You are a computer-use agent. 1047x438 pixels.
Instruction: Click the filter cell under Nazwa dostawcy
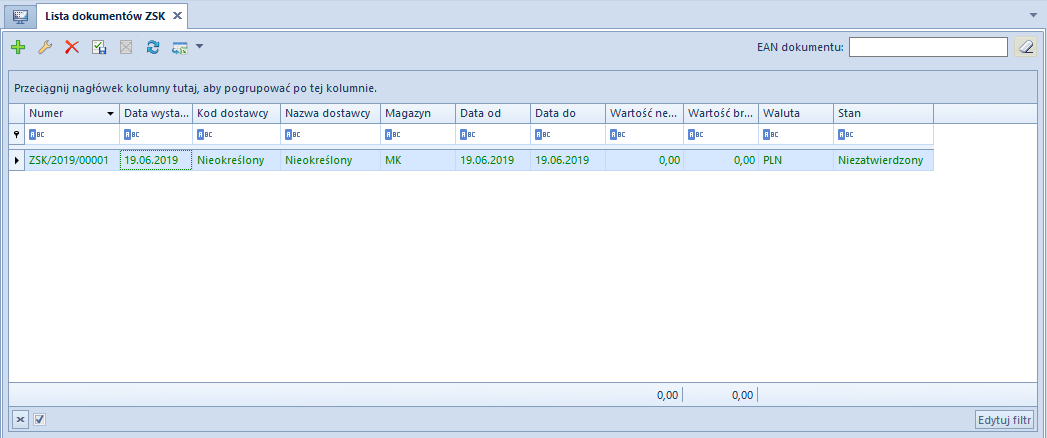pyautogui.click(x=331, y=134)
